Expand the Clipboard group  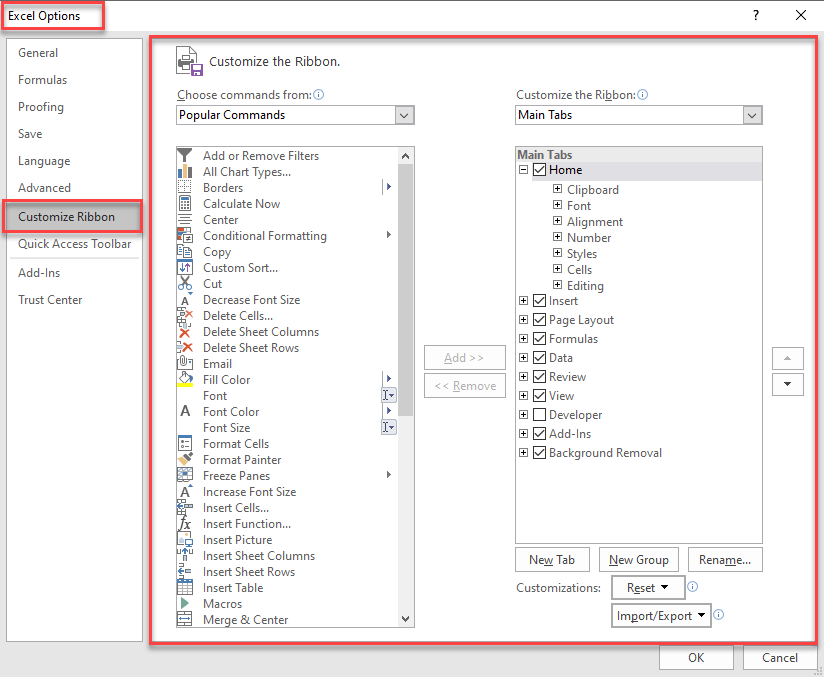558,189
